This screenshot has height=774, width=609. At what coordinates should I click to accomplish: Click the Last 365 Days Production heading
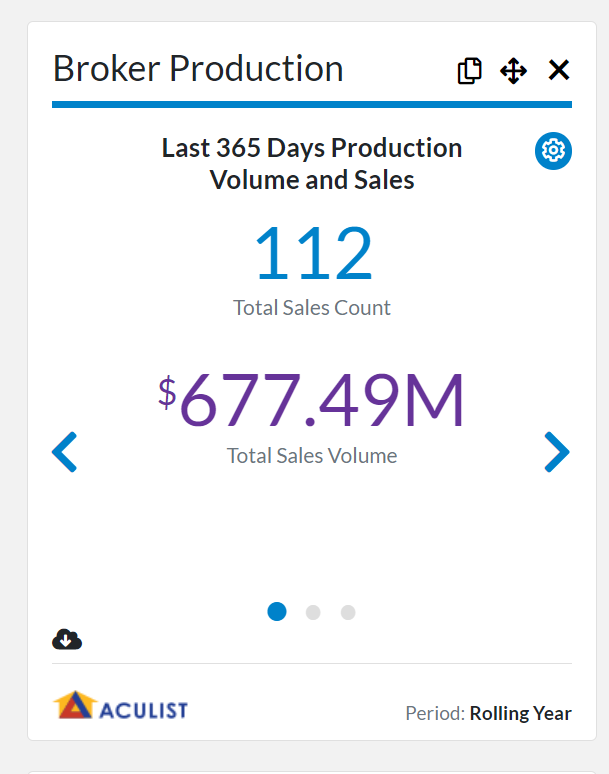(312, 164)
